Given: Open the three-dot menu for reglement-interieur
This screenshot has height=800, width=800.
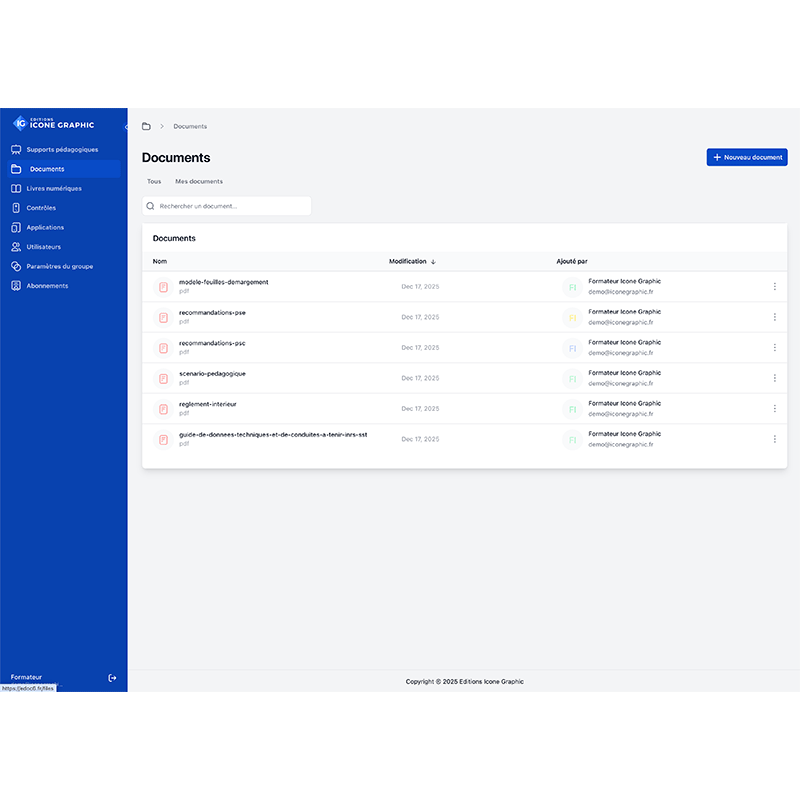Looking at the screenshot, I should 774,409.
